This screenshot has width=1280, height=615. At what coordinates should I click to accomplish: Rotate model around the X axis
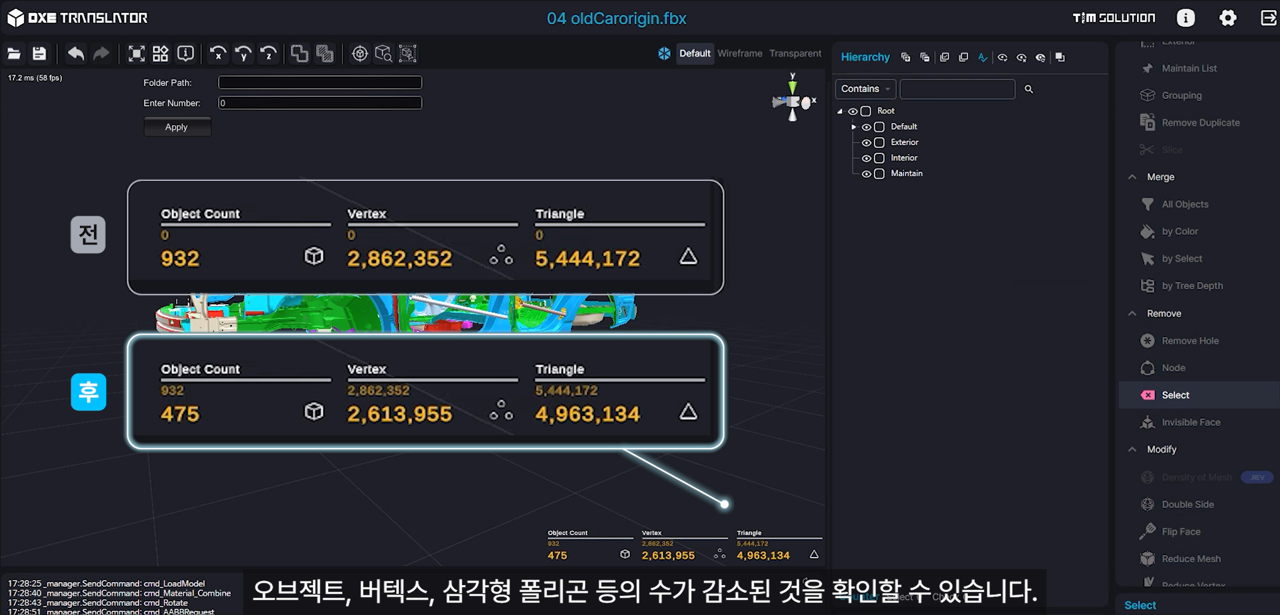coord(218,54)
